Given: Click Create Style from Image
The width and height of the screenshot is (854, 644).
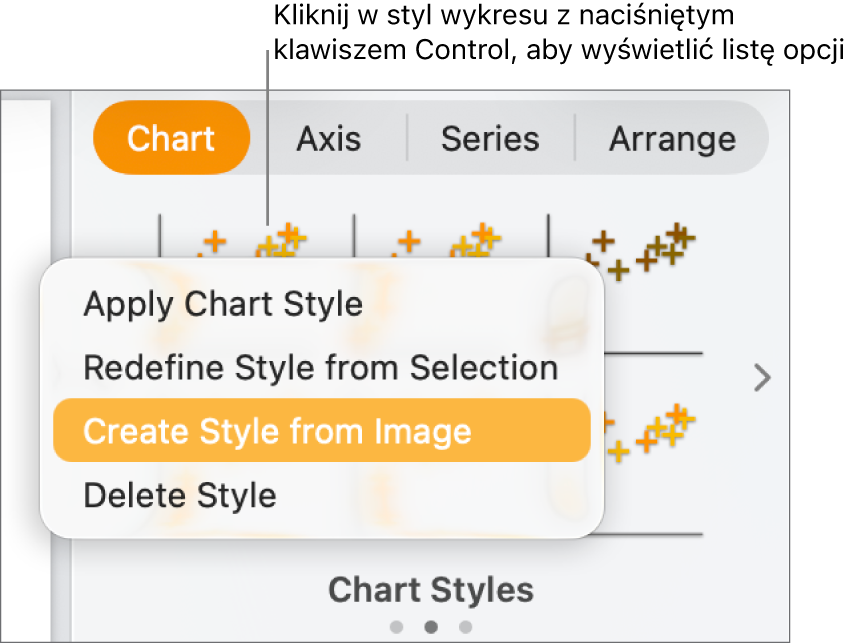Looking at the screenshot, I should [x=277, y=431].
